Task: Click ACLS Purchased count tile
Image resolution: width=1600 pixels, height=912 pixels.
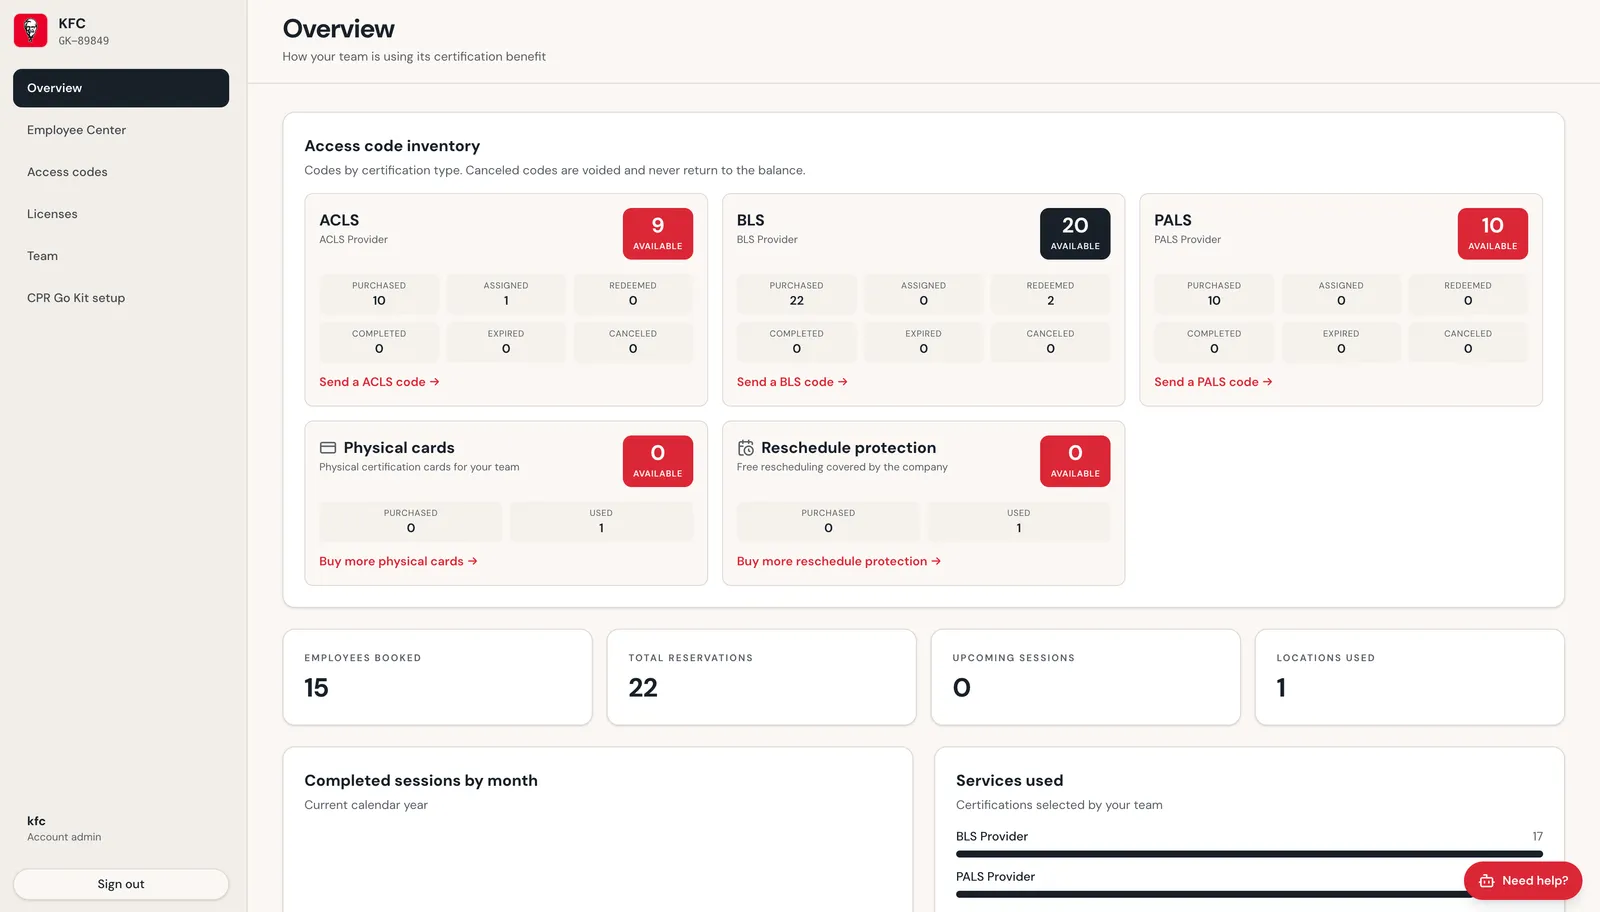Action: [379, 294]
